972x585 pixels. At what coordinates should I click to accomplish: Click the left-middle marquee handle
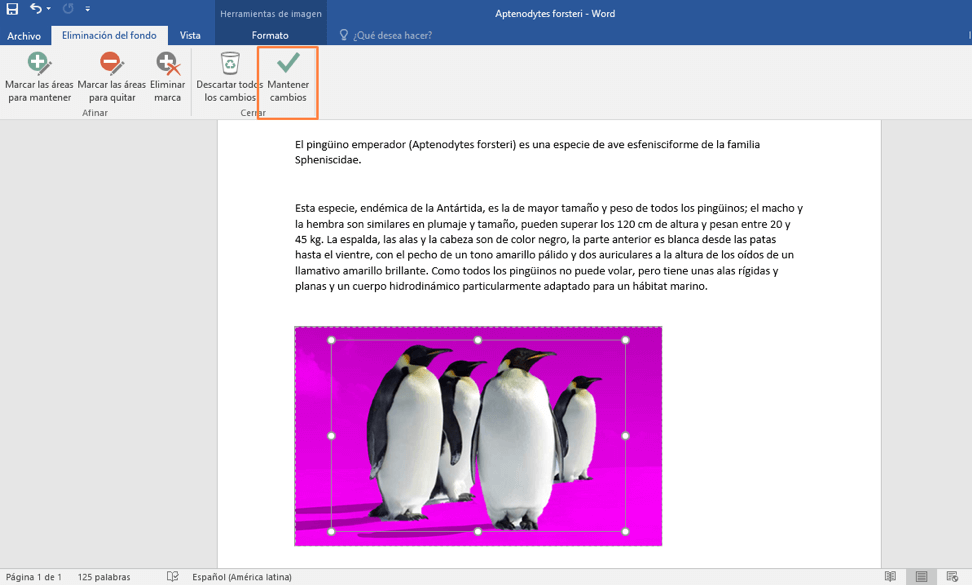[331, 436]
